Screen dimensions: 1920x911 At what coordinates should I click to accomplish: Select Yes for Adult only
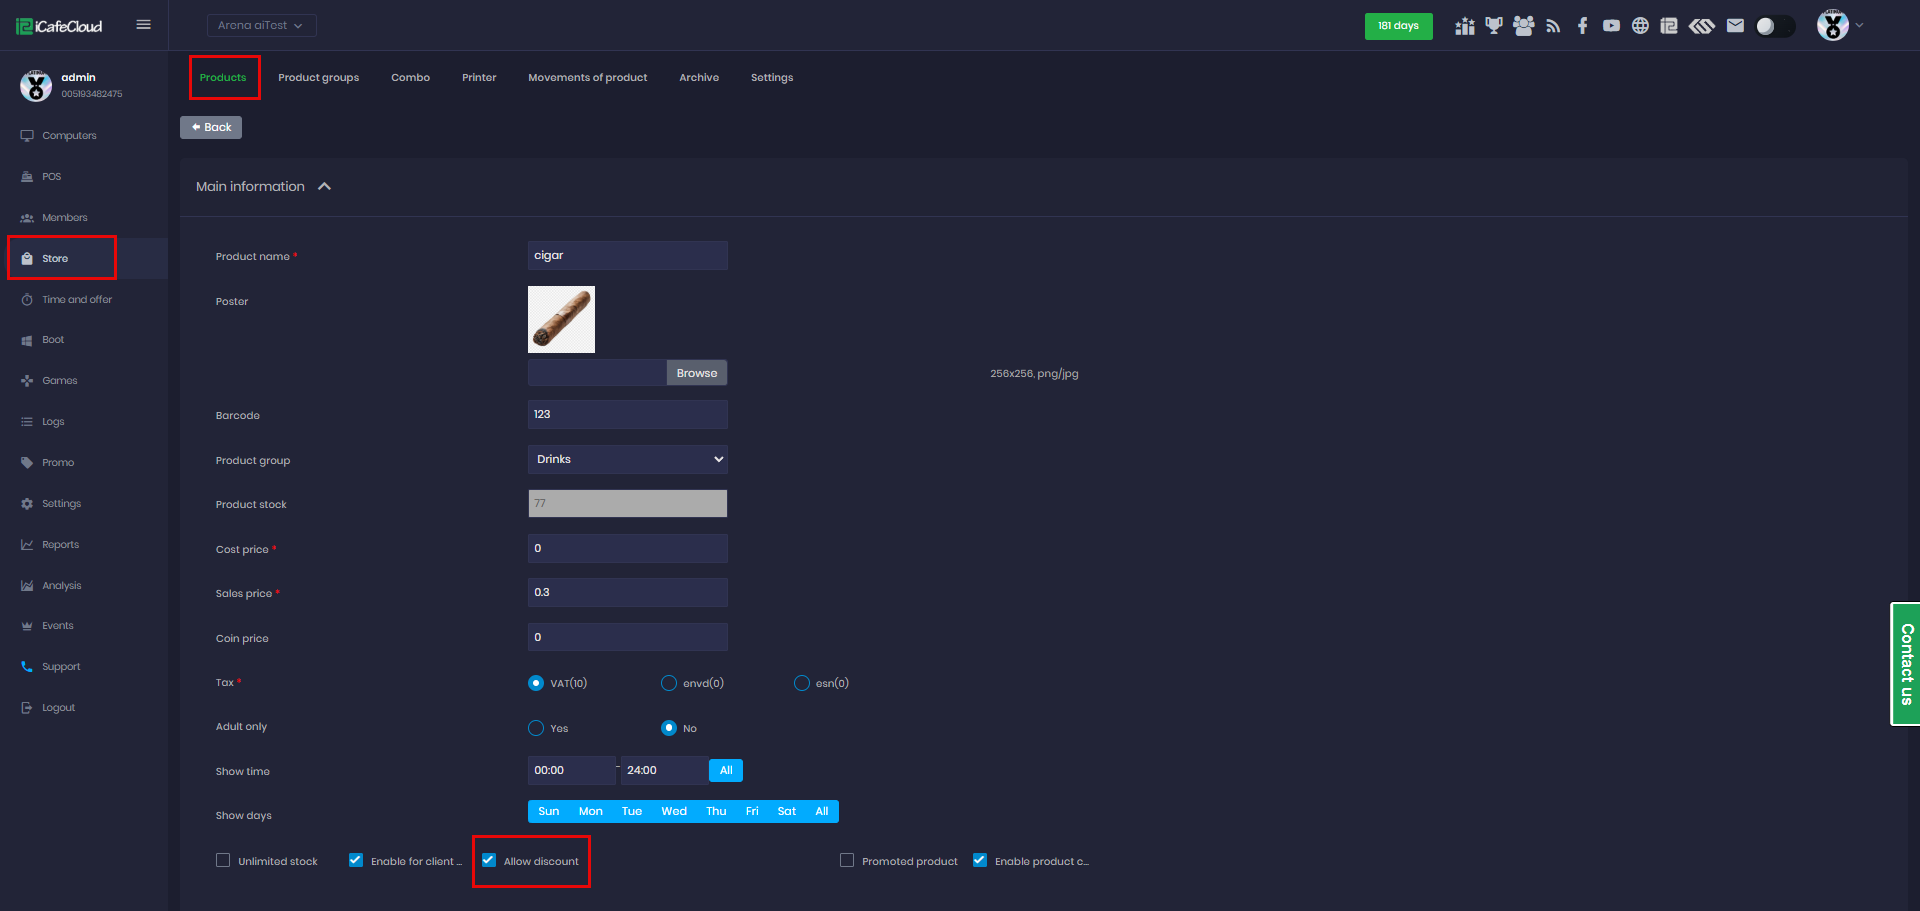pos(536,728)
